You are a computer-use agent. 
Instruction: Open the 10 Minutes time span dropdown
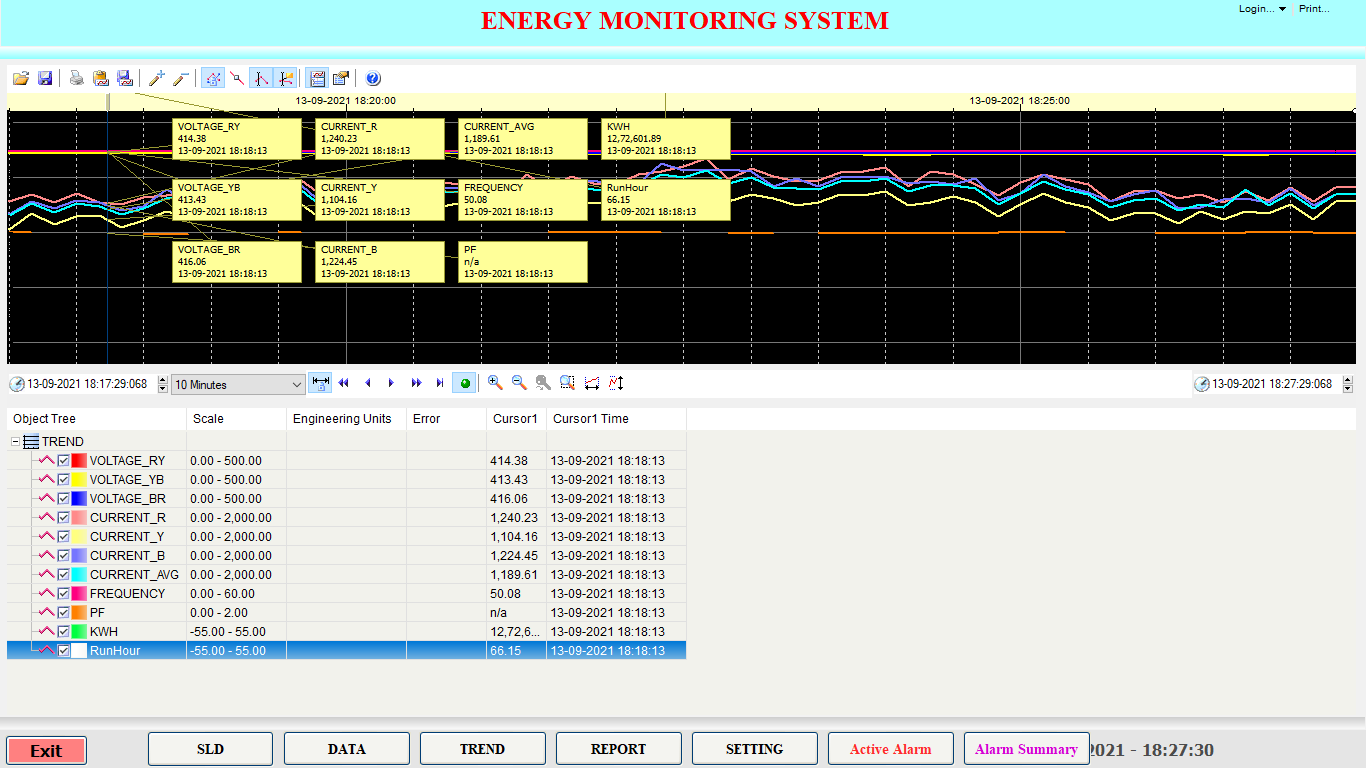[x=238, y=385]
